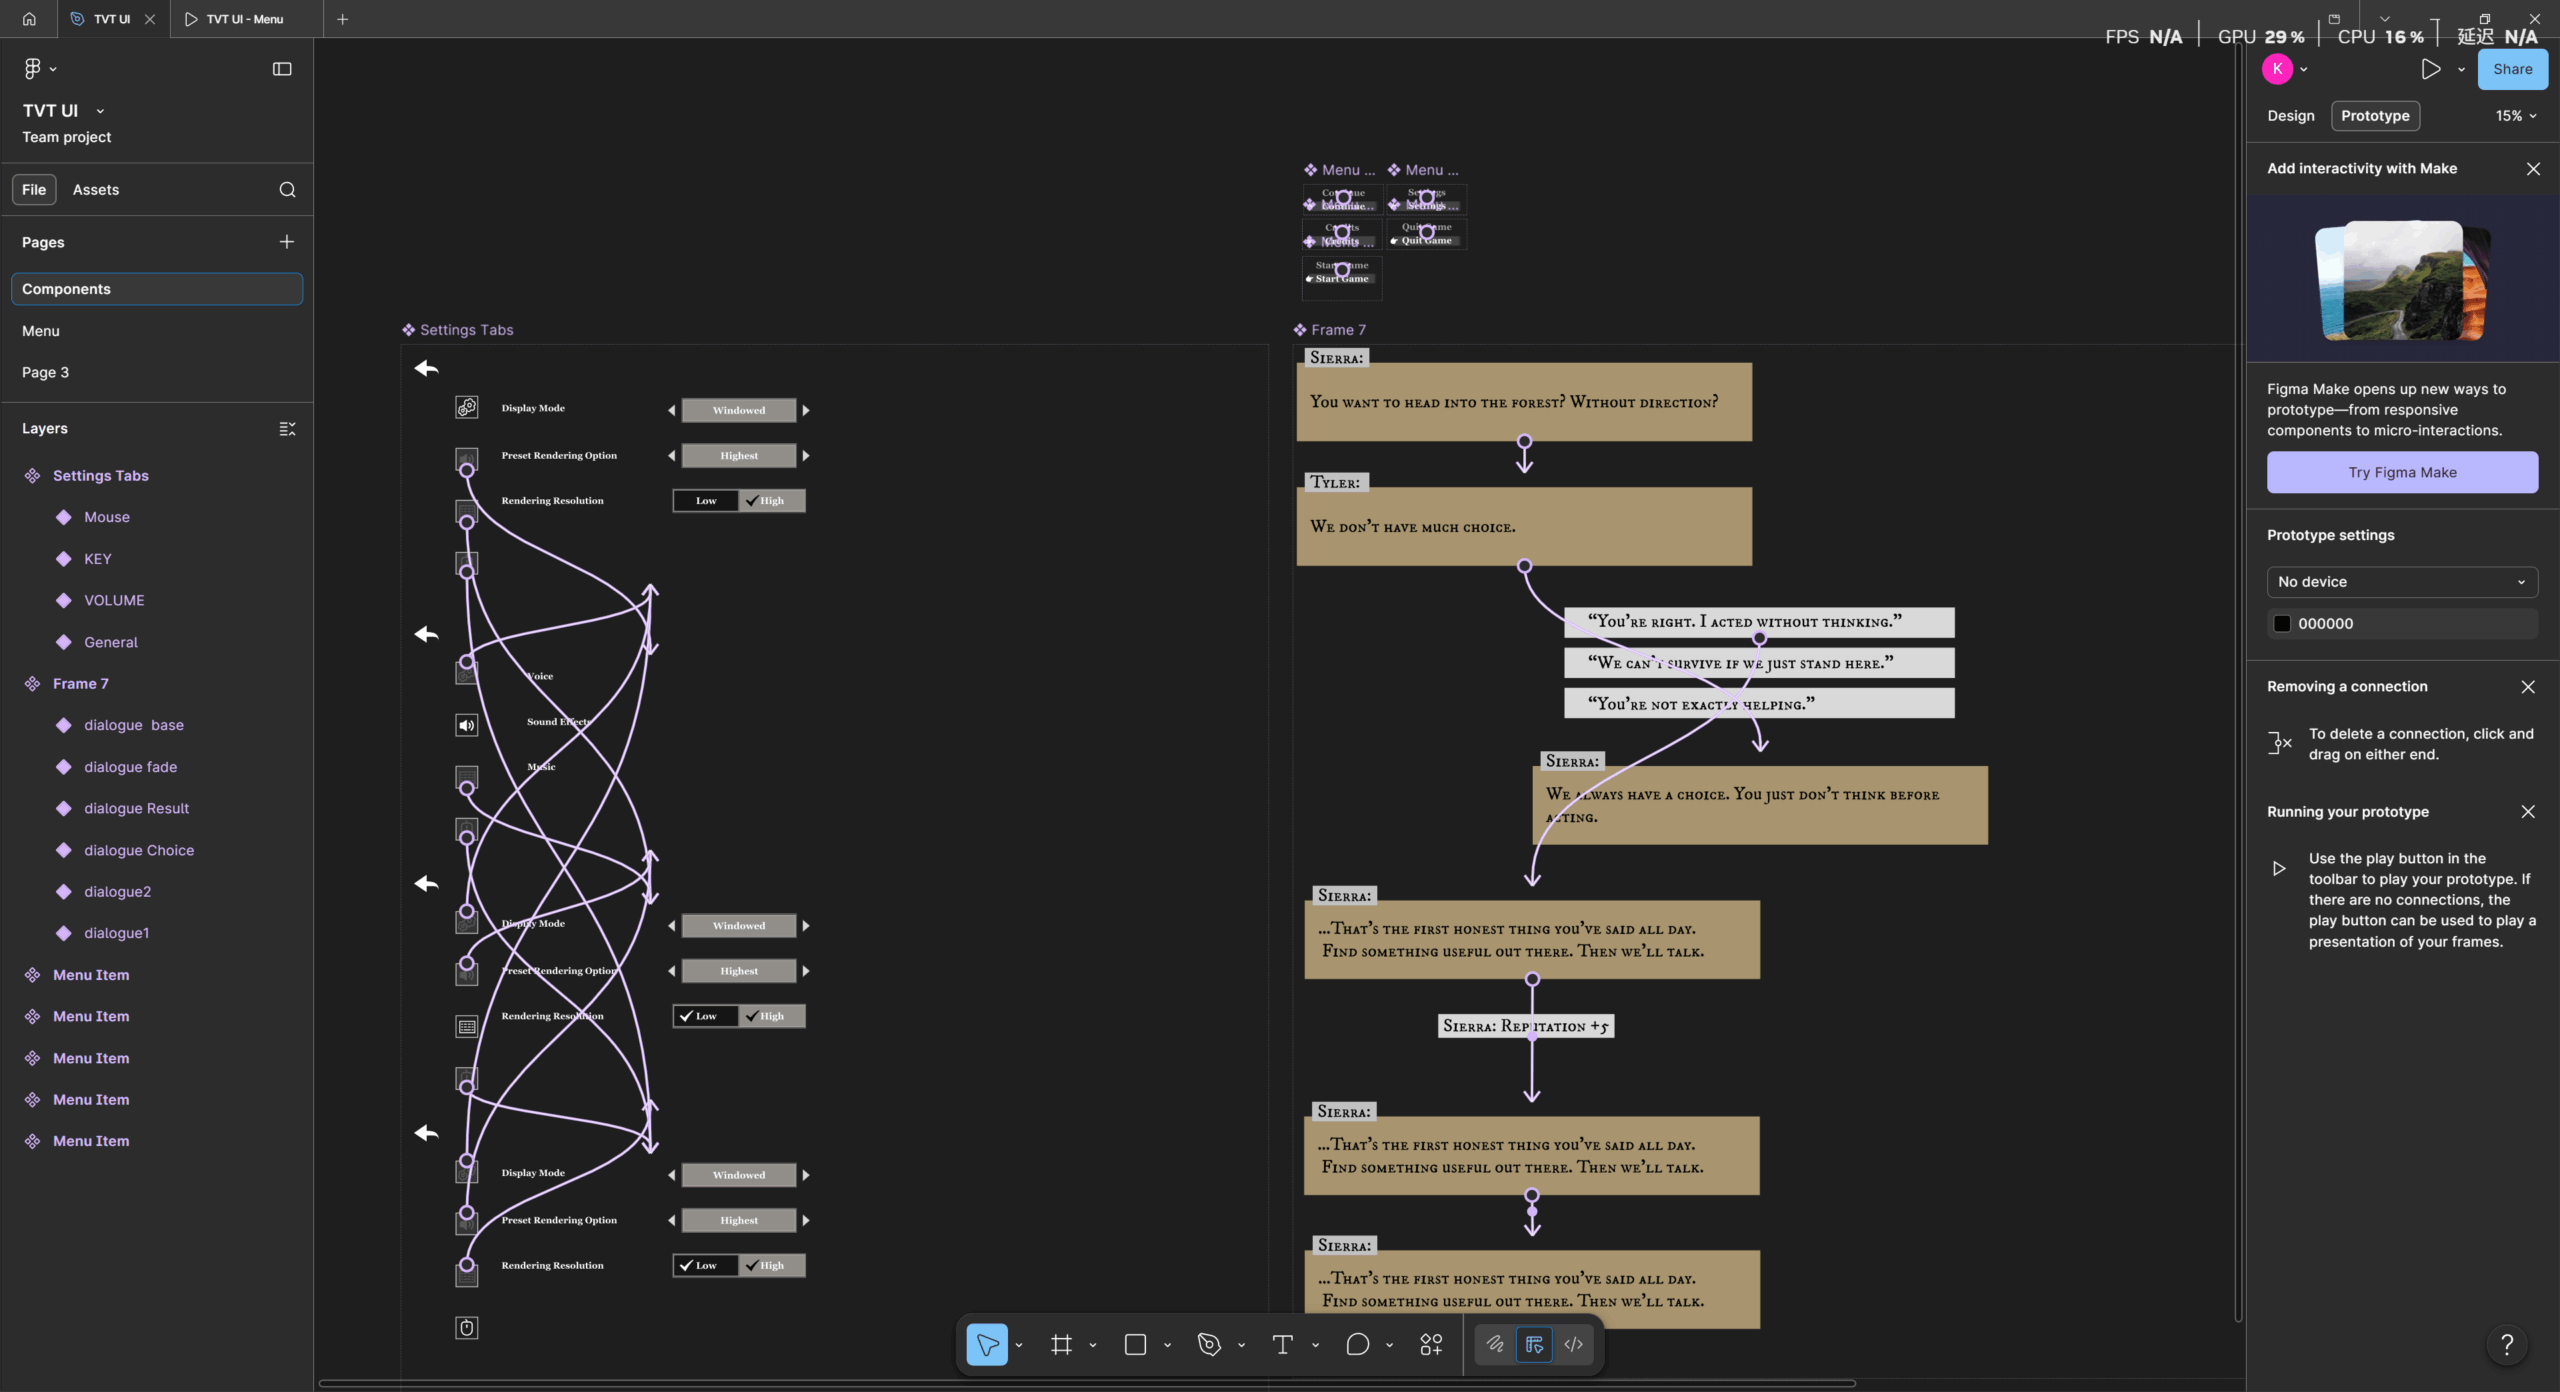
Task: Toggle Design mode in bottom toolbar
Action: coord(1534,1345)
